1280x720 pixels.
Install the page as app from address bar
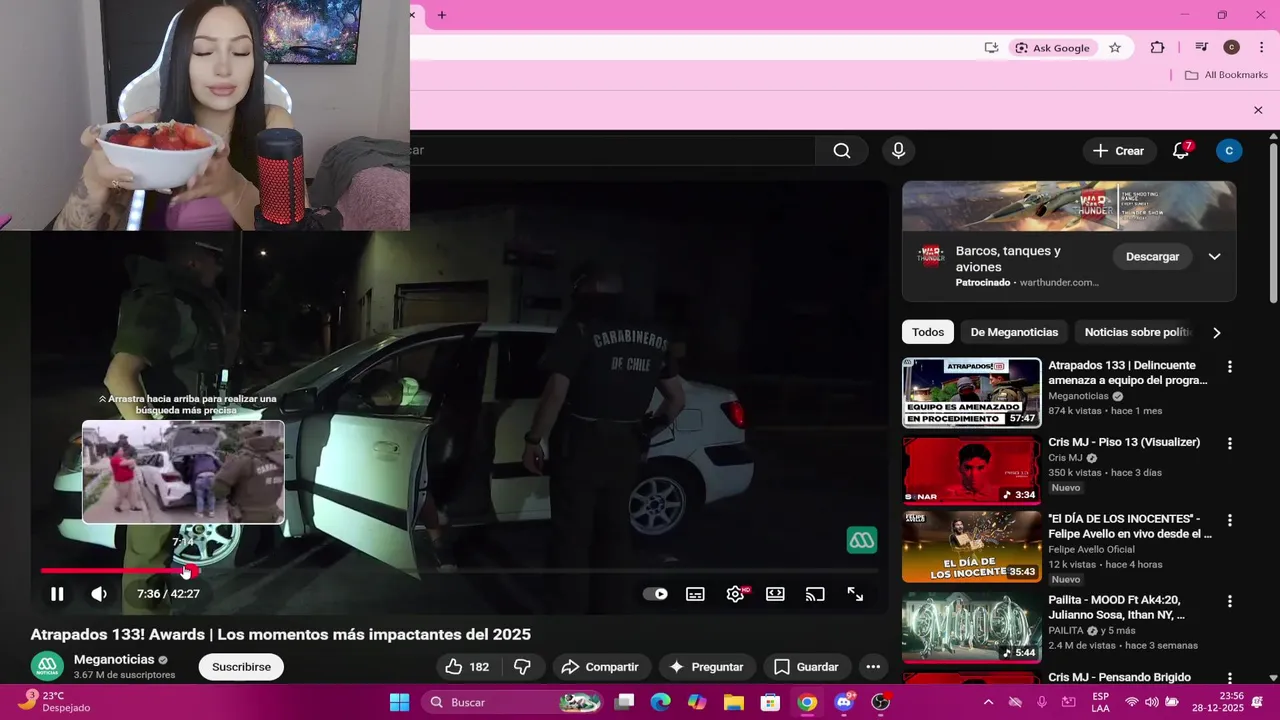click(991, 48)
